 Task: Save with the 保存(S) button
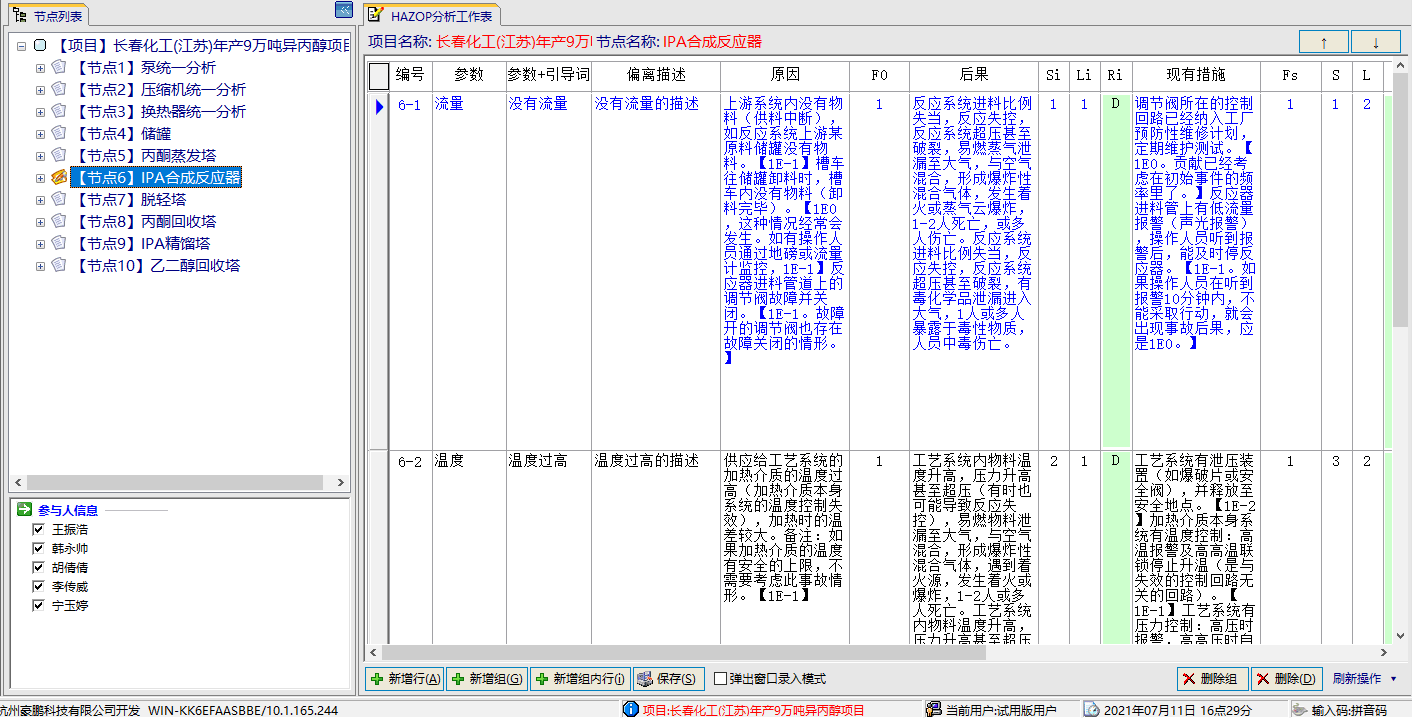click(669, 679)
